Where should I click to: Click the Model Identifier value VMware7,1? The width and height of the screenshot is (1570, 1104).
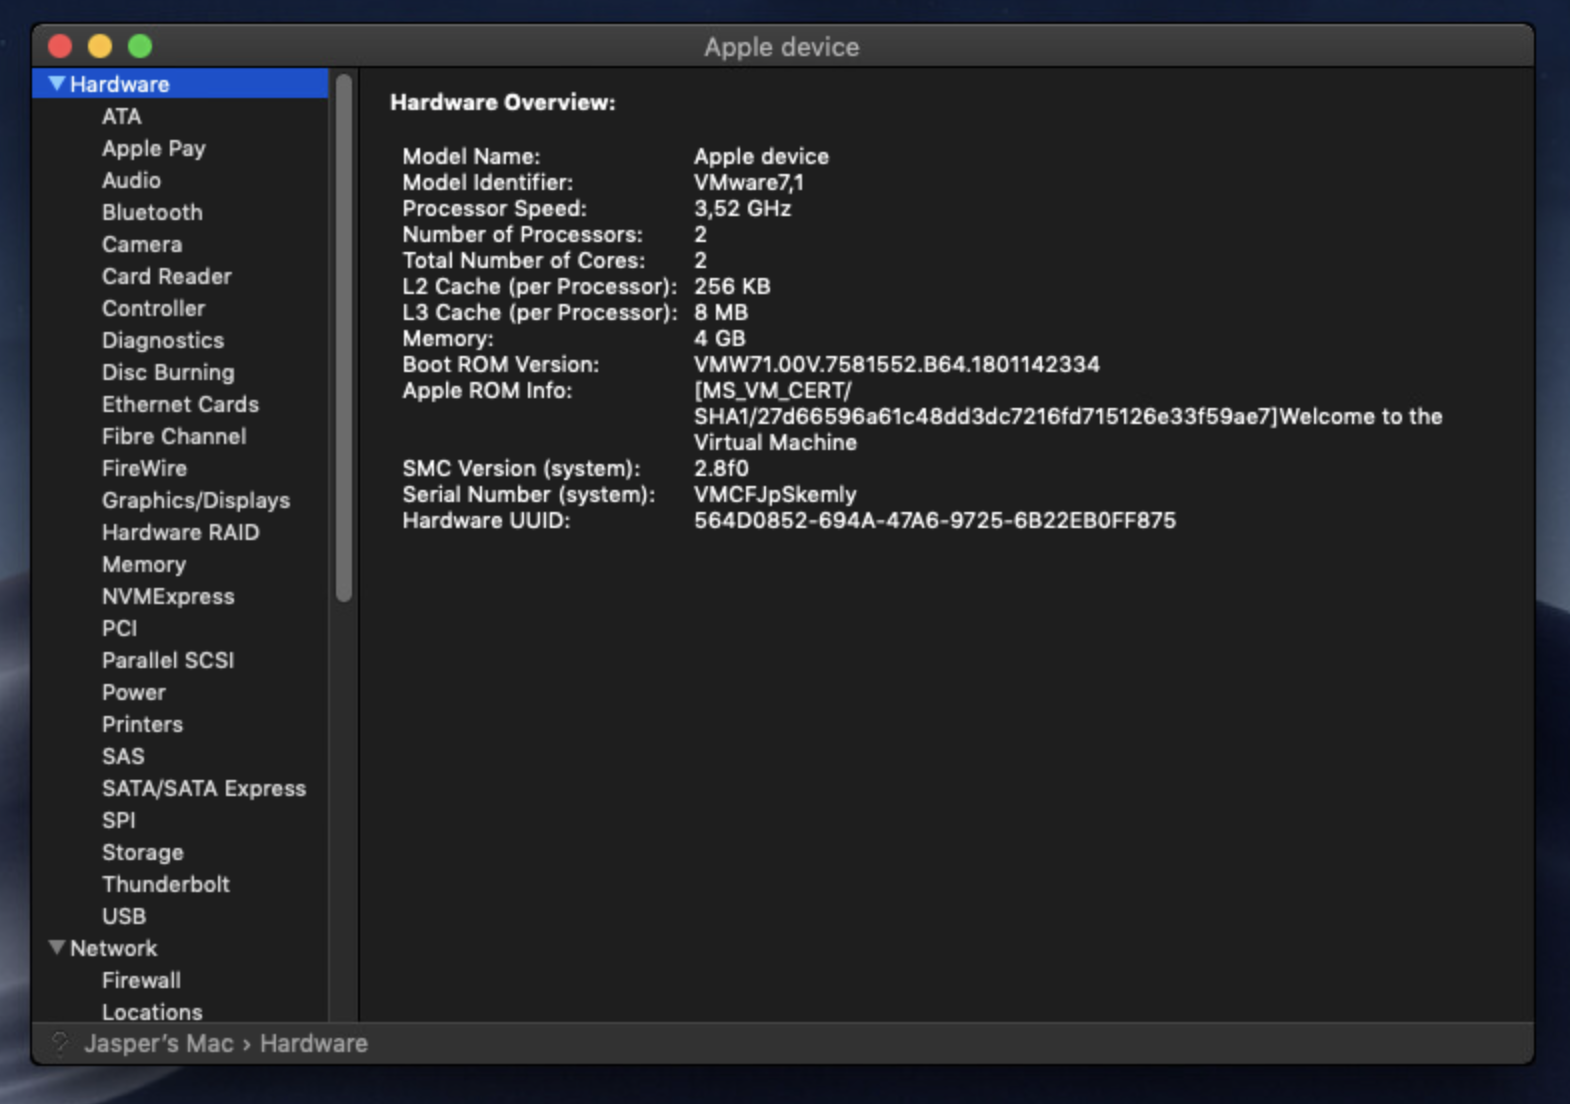pyautogui.click(x=749, y=182)
